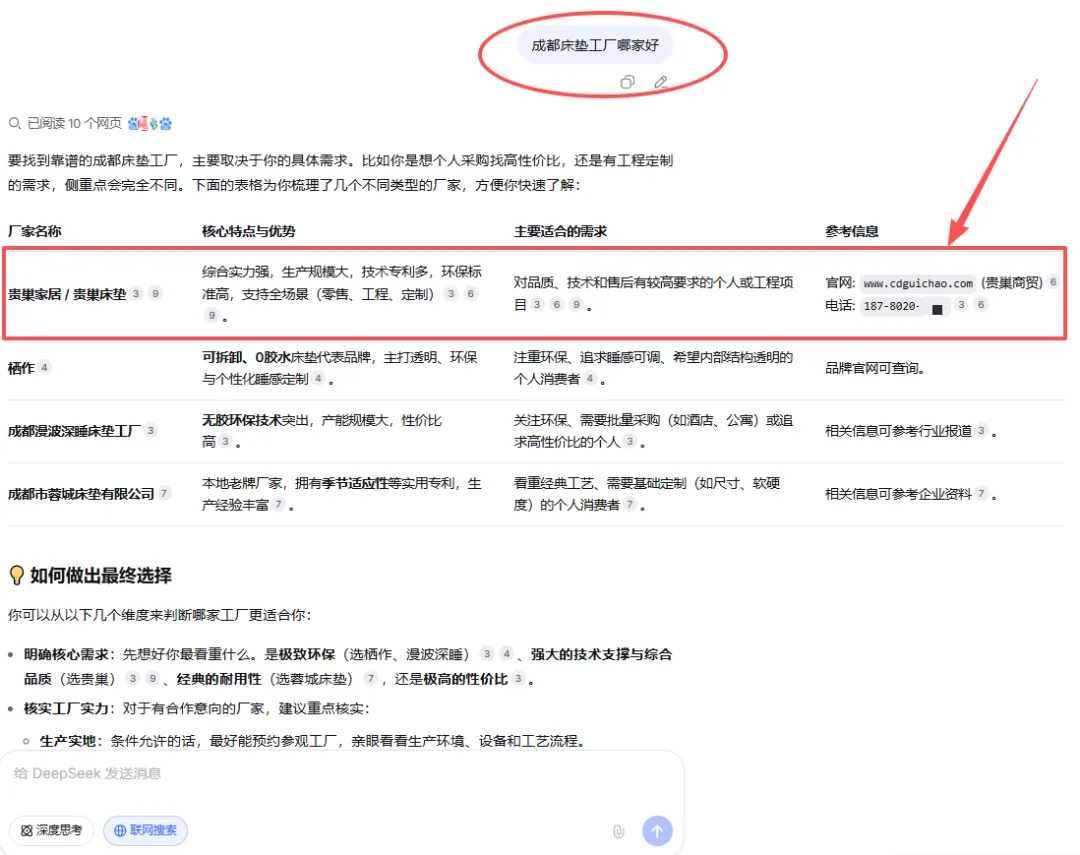Screen dimensions: 1080x855
Task: Toggle 联网搜索 mode
Action: click(145, 830)
